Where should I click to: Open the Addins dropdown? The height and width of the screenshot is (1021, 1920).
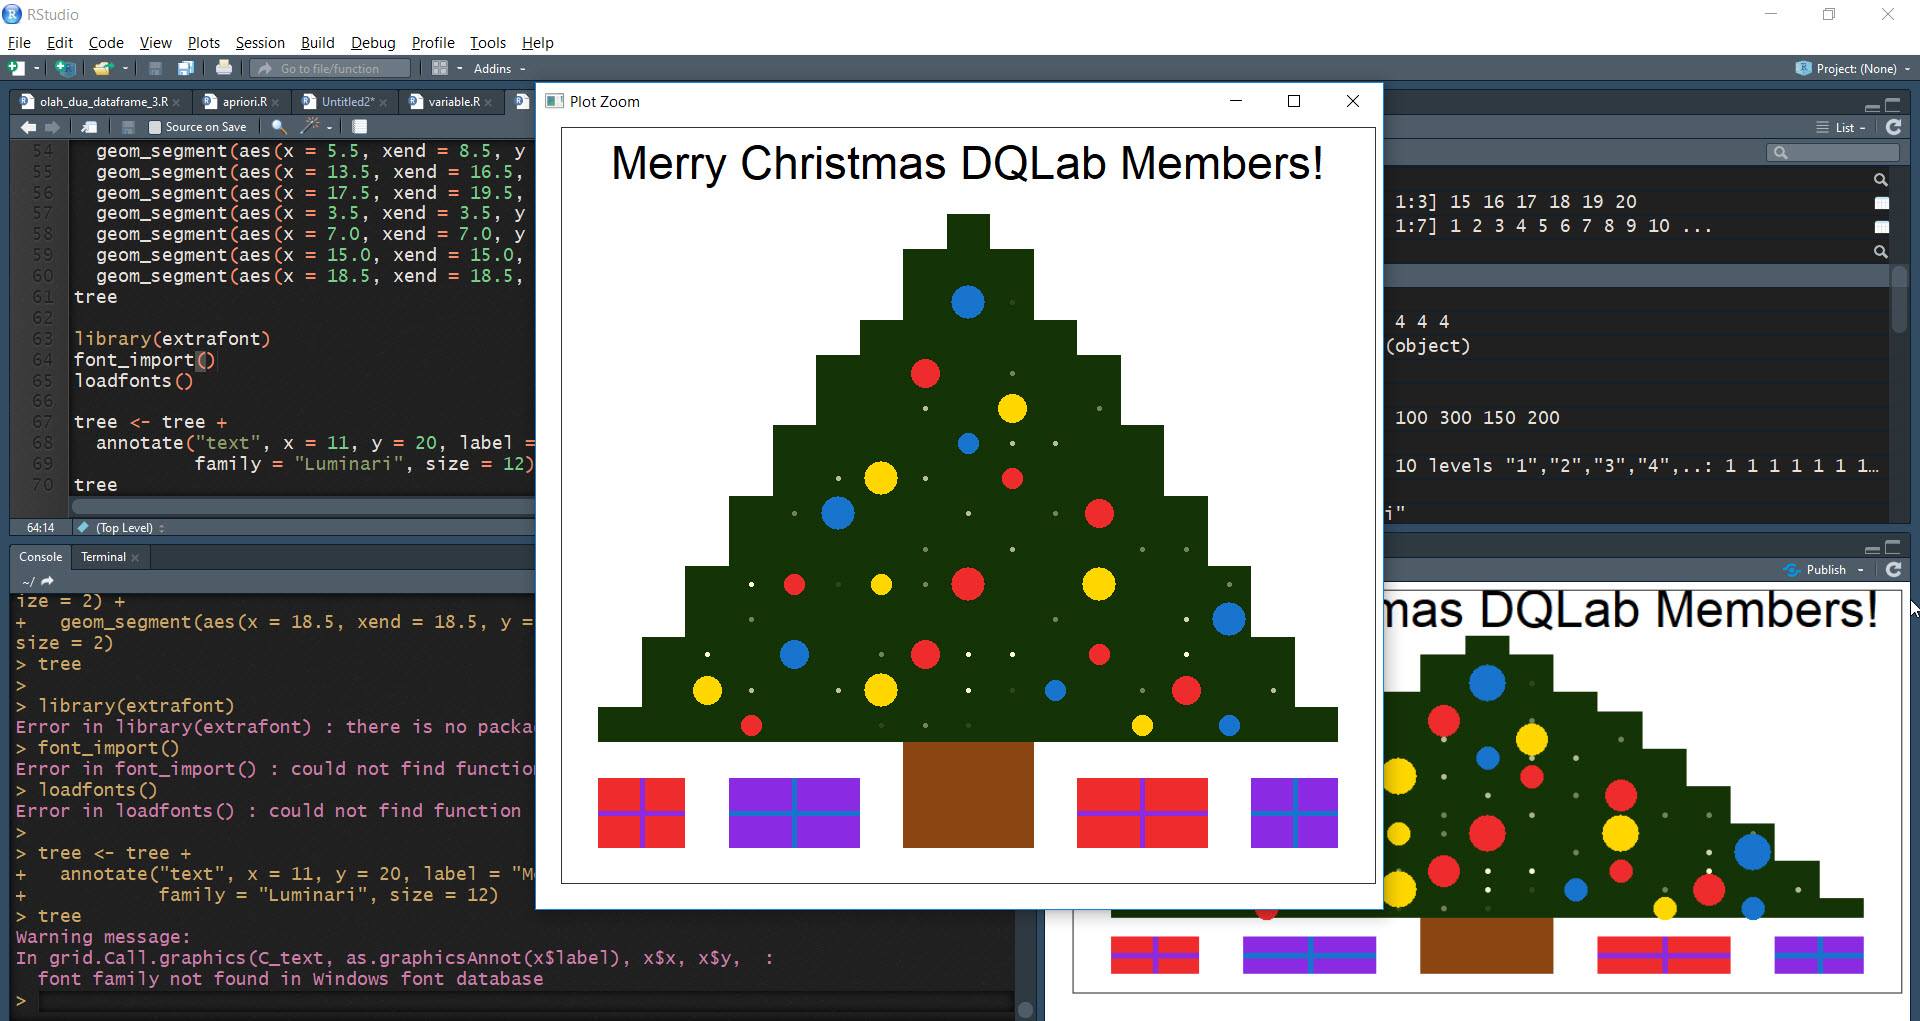(499, 68)
